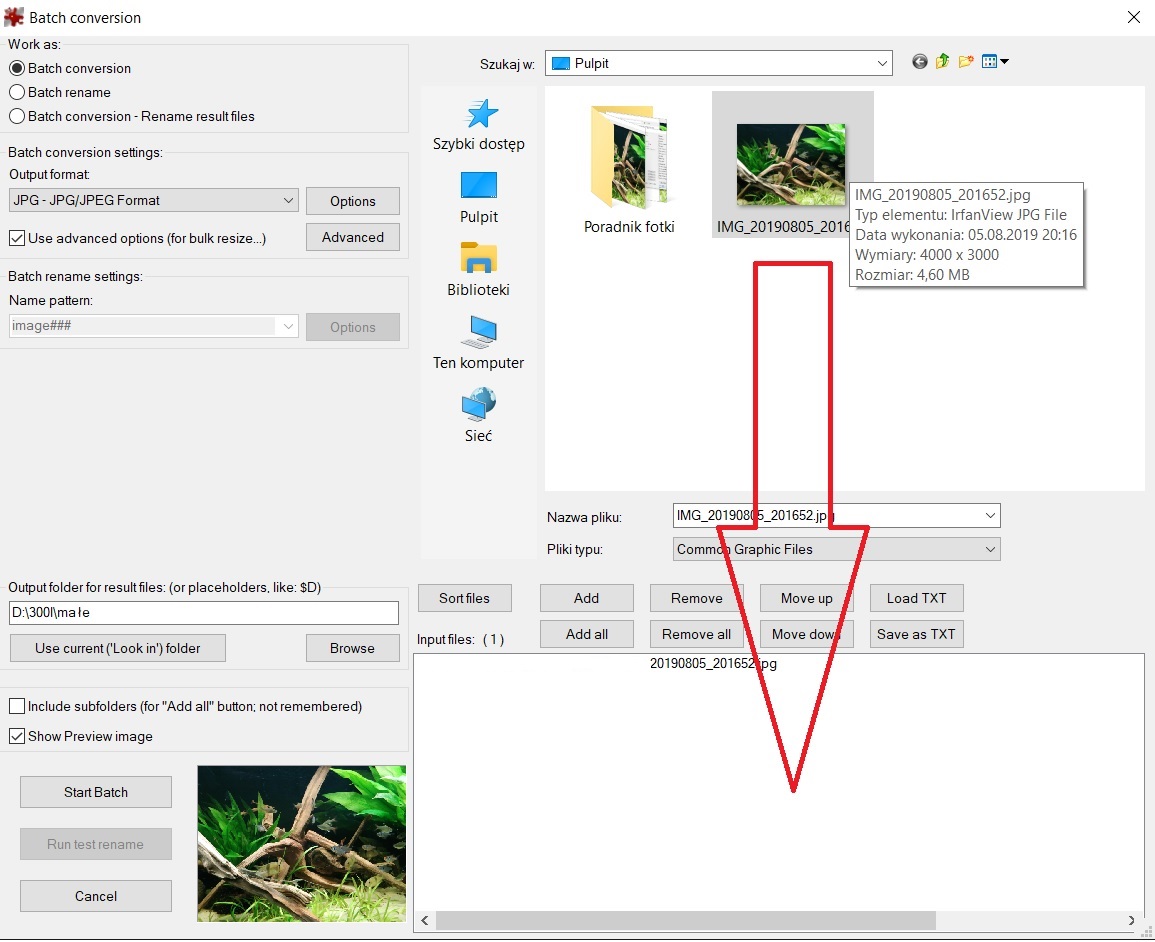This screenshot has height=942, width=1155.
Task: Open the Szukaj w location dropdown
Action: point(718,63)
